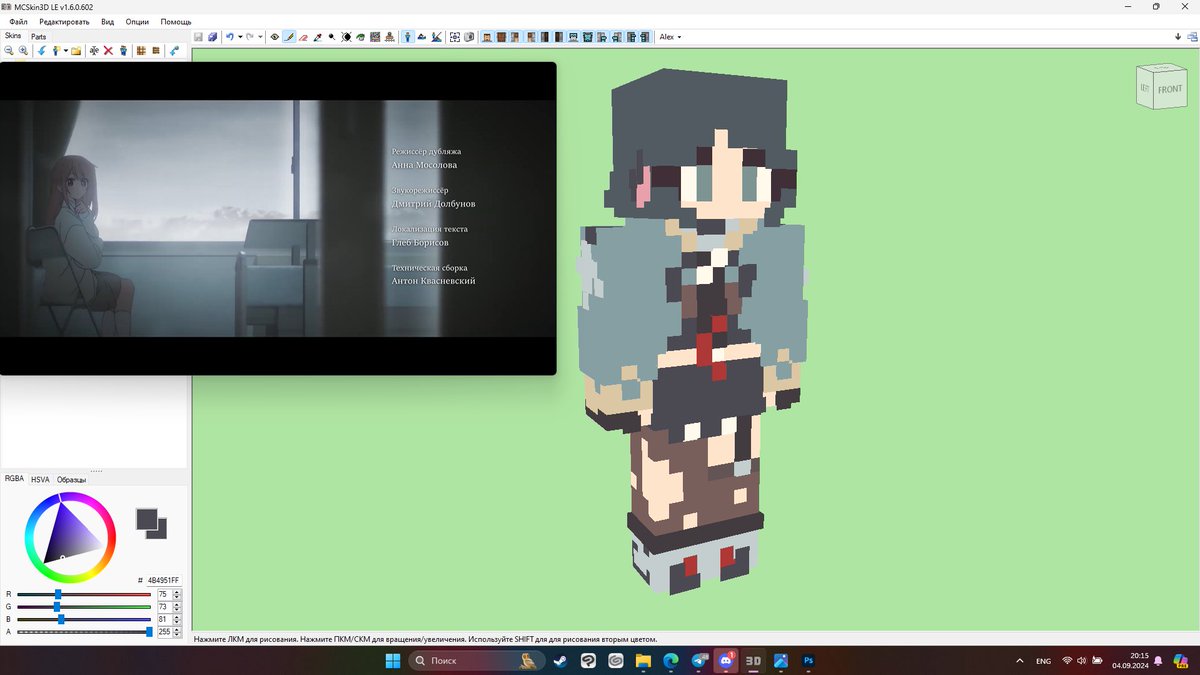Switch to the Образцы swatches tab
1200x675 pixels.
coord(71,479)
